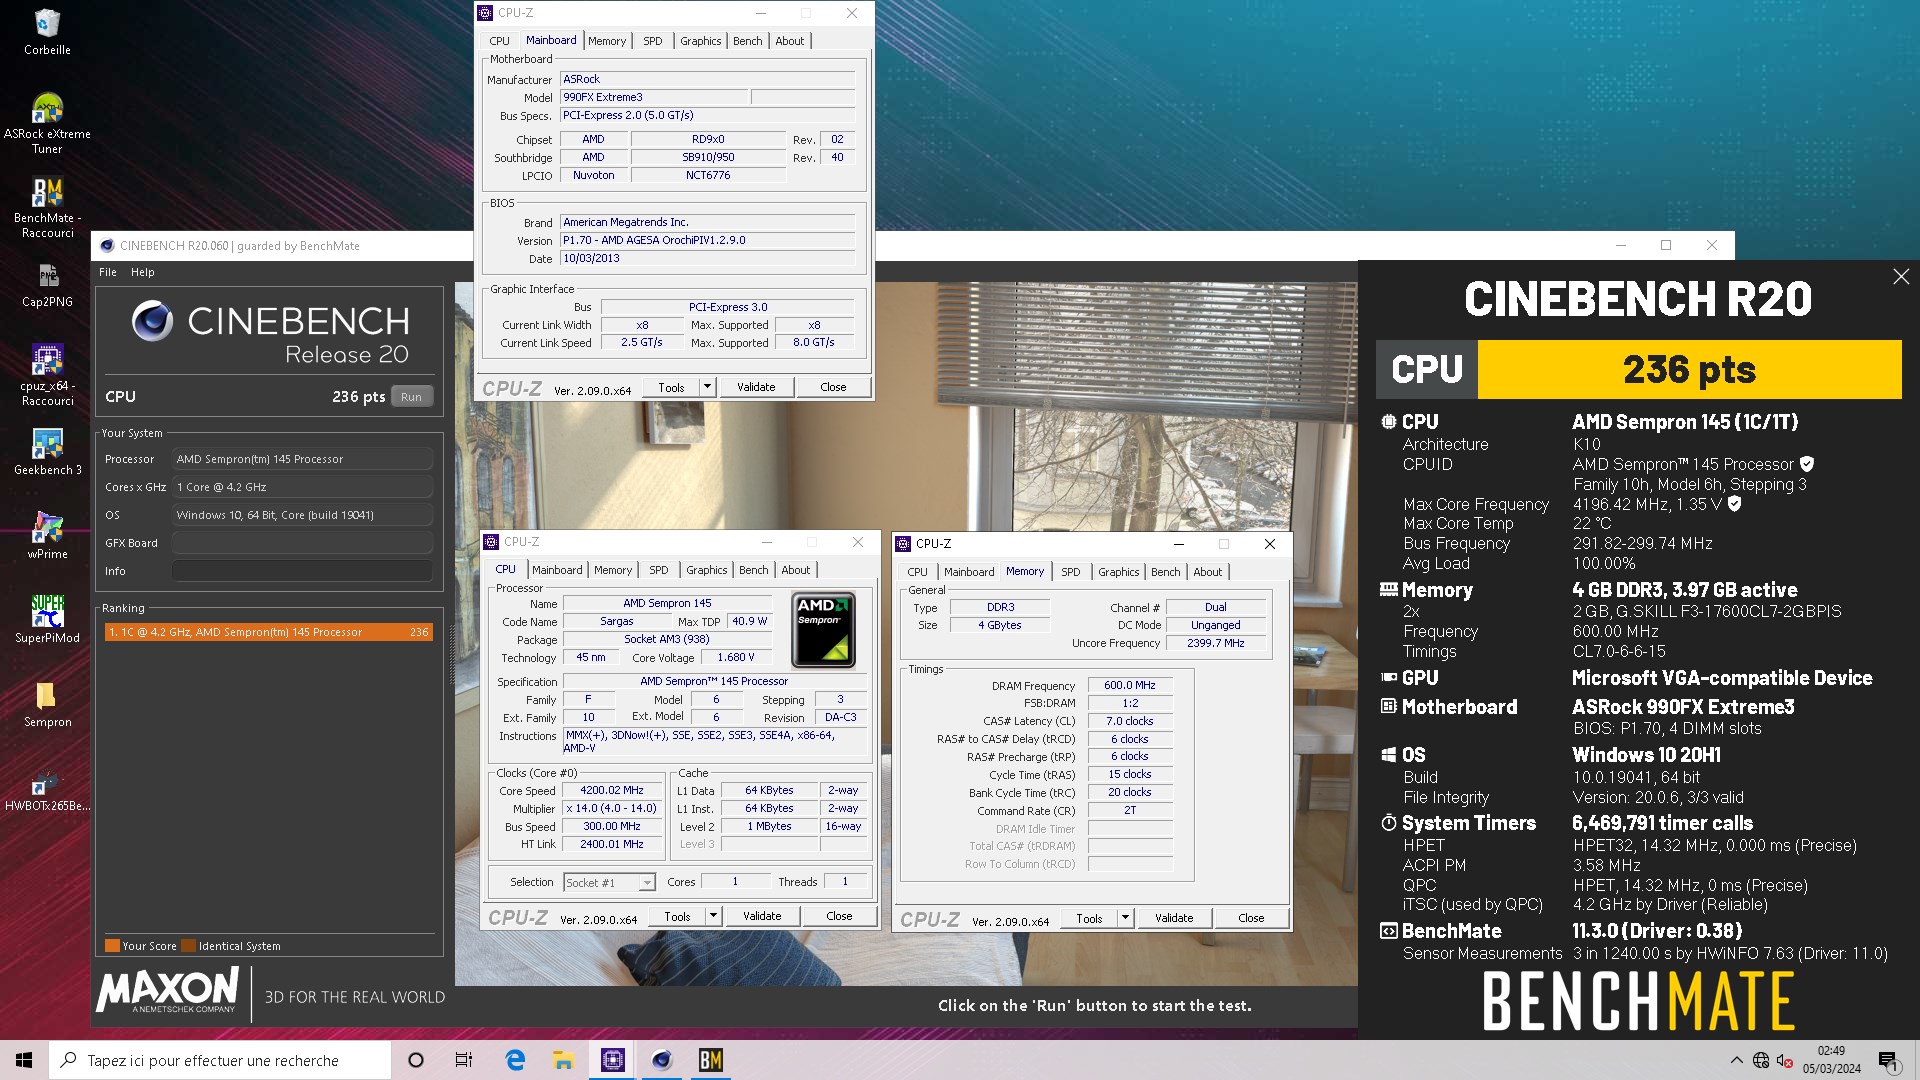Click the verified shield next to CPUID
This screenshot has height=1080, width=1920.
click(x=1807, y=464)
